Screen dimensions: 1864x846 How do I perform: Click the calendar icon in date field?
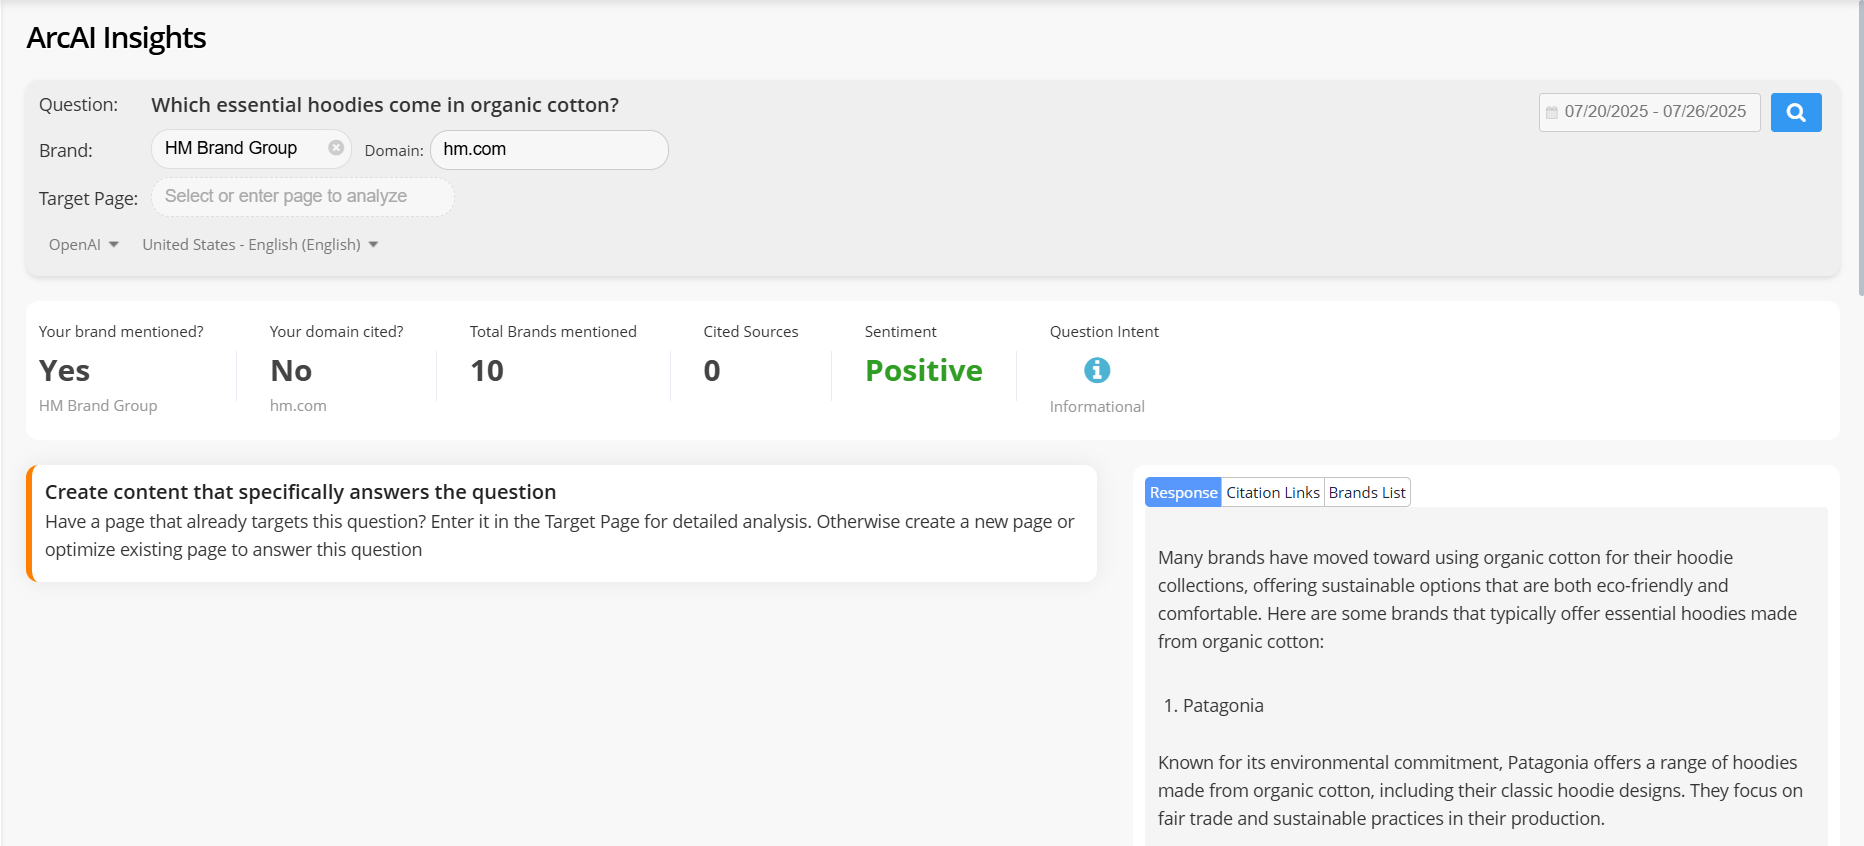click(x=1551, y=113)
